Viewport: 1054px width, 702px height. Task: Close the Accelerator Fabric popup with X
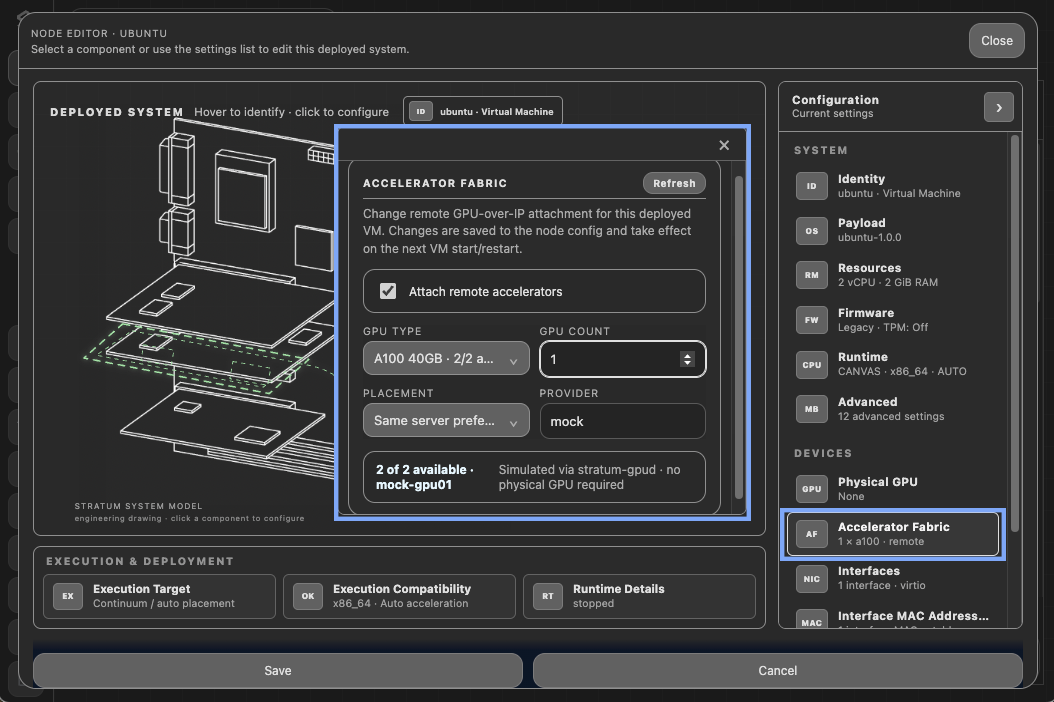(724, 145)
